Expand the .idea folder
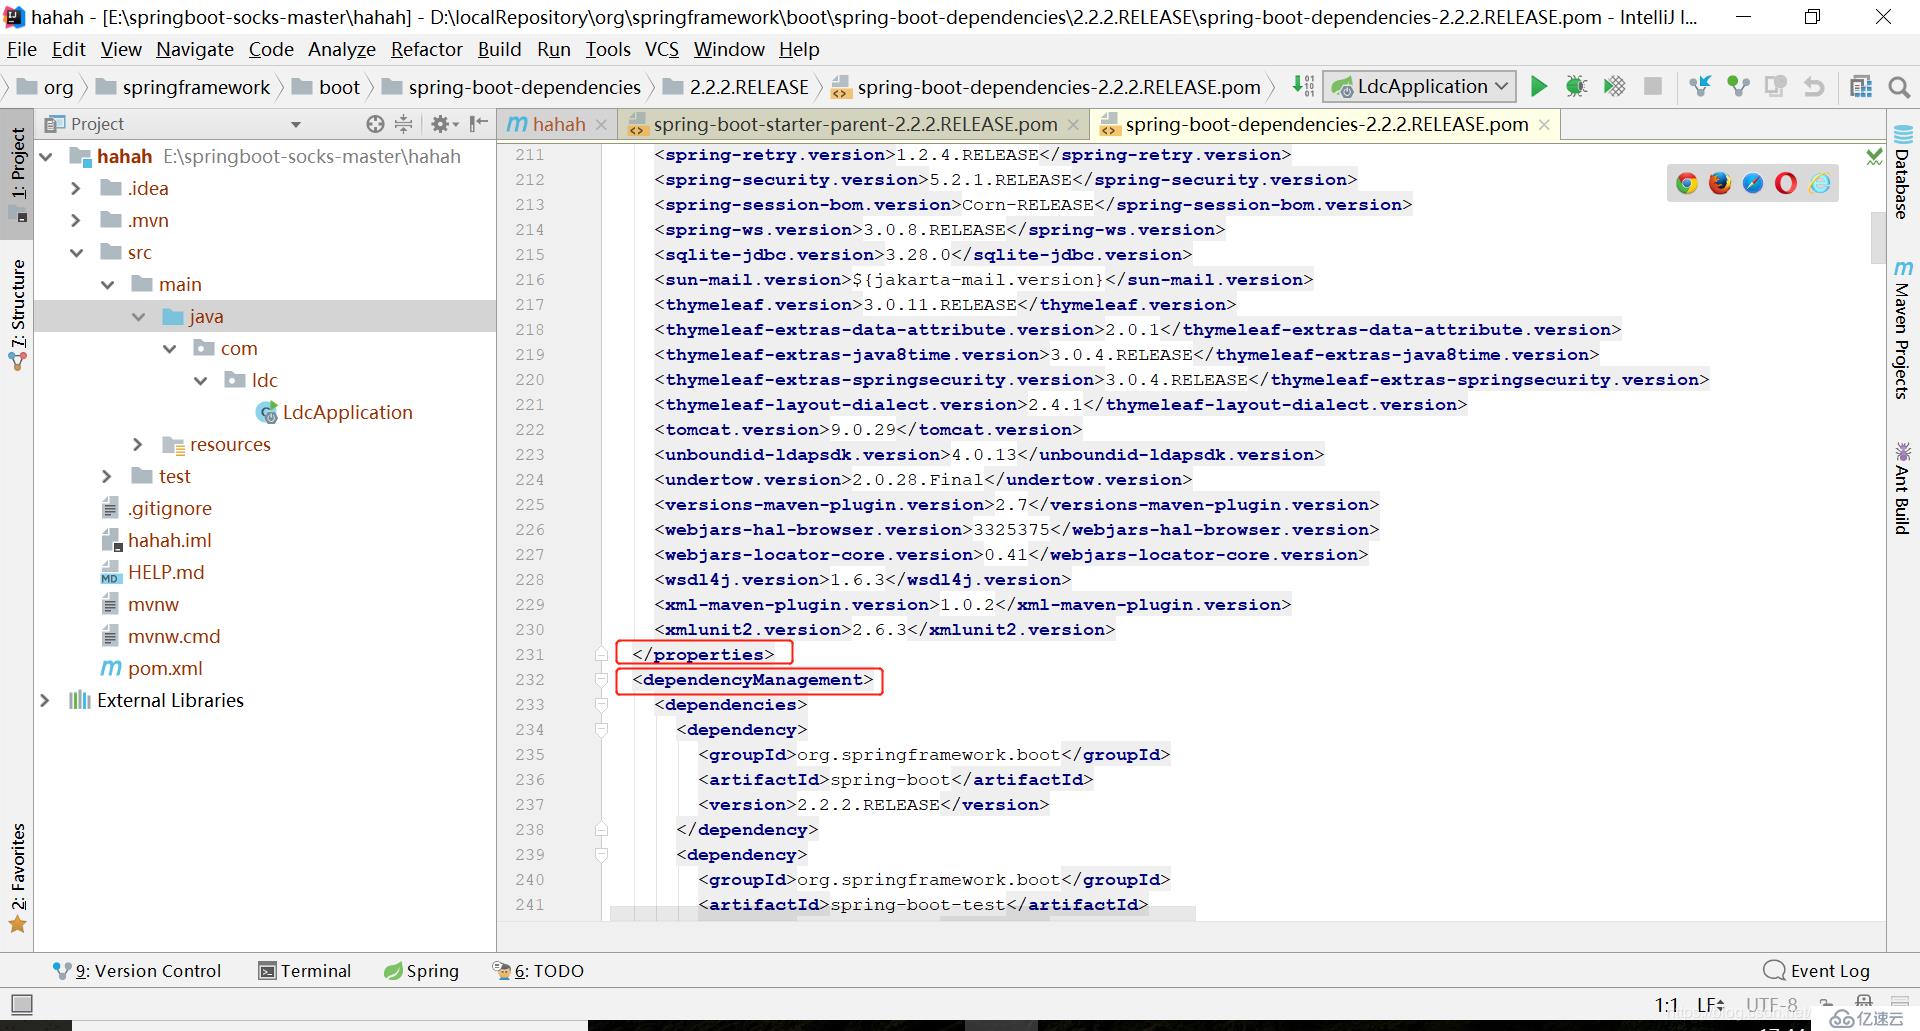1920x1031 pixels. pyautogui.click(x=76, y=188)
